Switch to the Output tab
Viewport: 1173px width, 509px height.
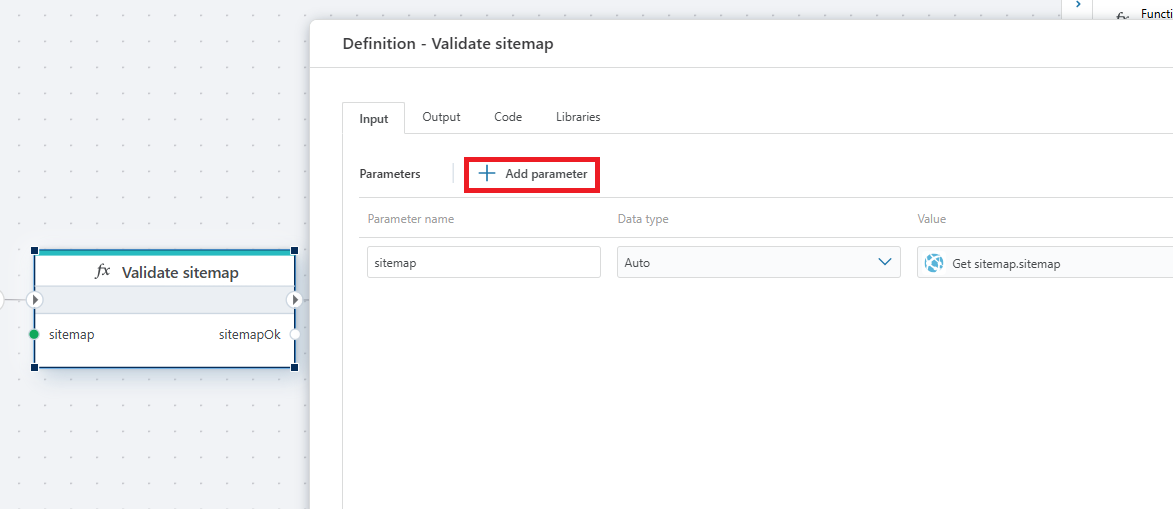(441, 117)
